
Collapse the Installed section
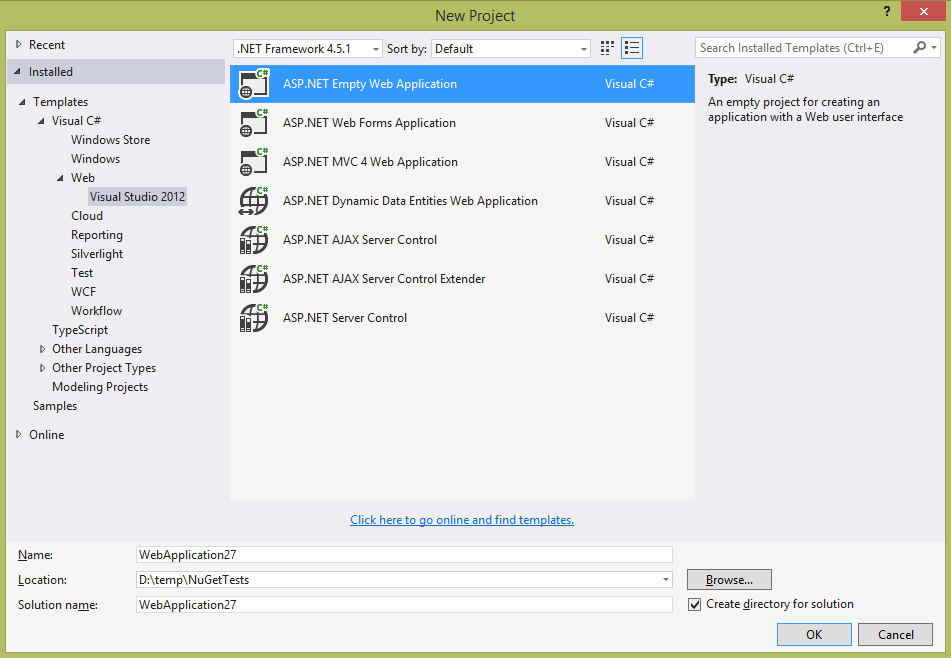click(x=18, y=72)
